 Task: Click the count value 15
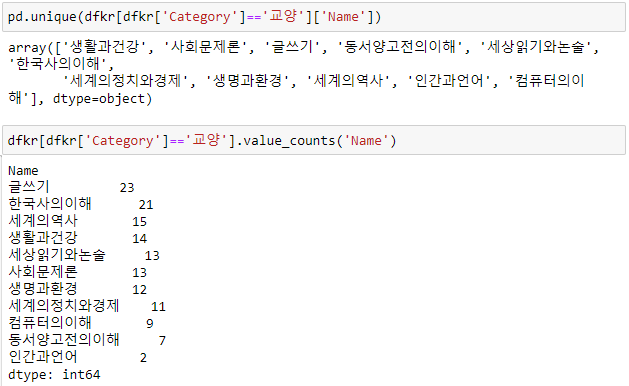pos(140,221)
